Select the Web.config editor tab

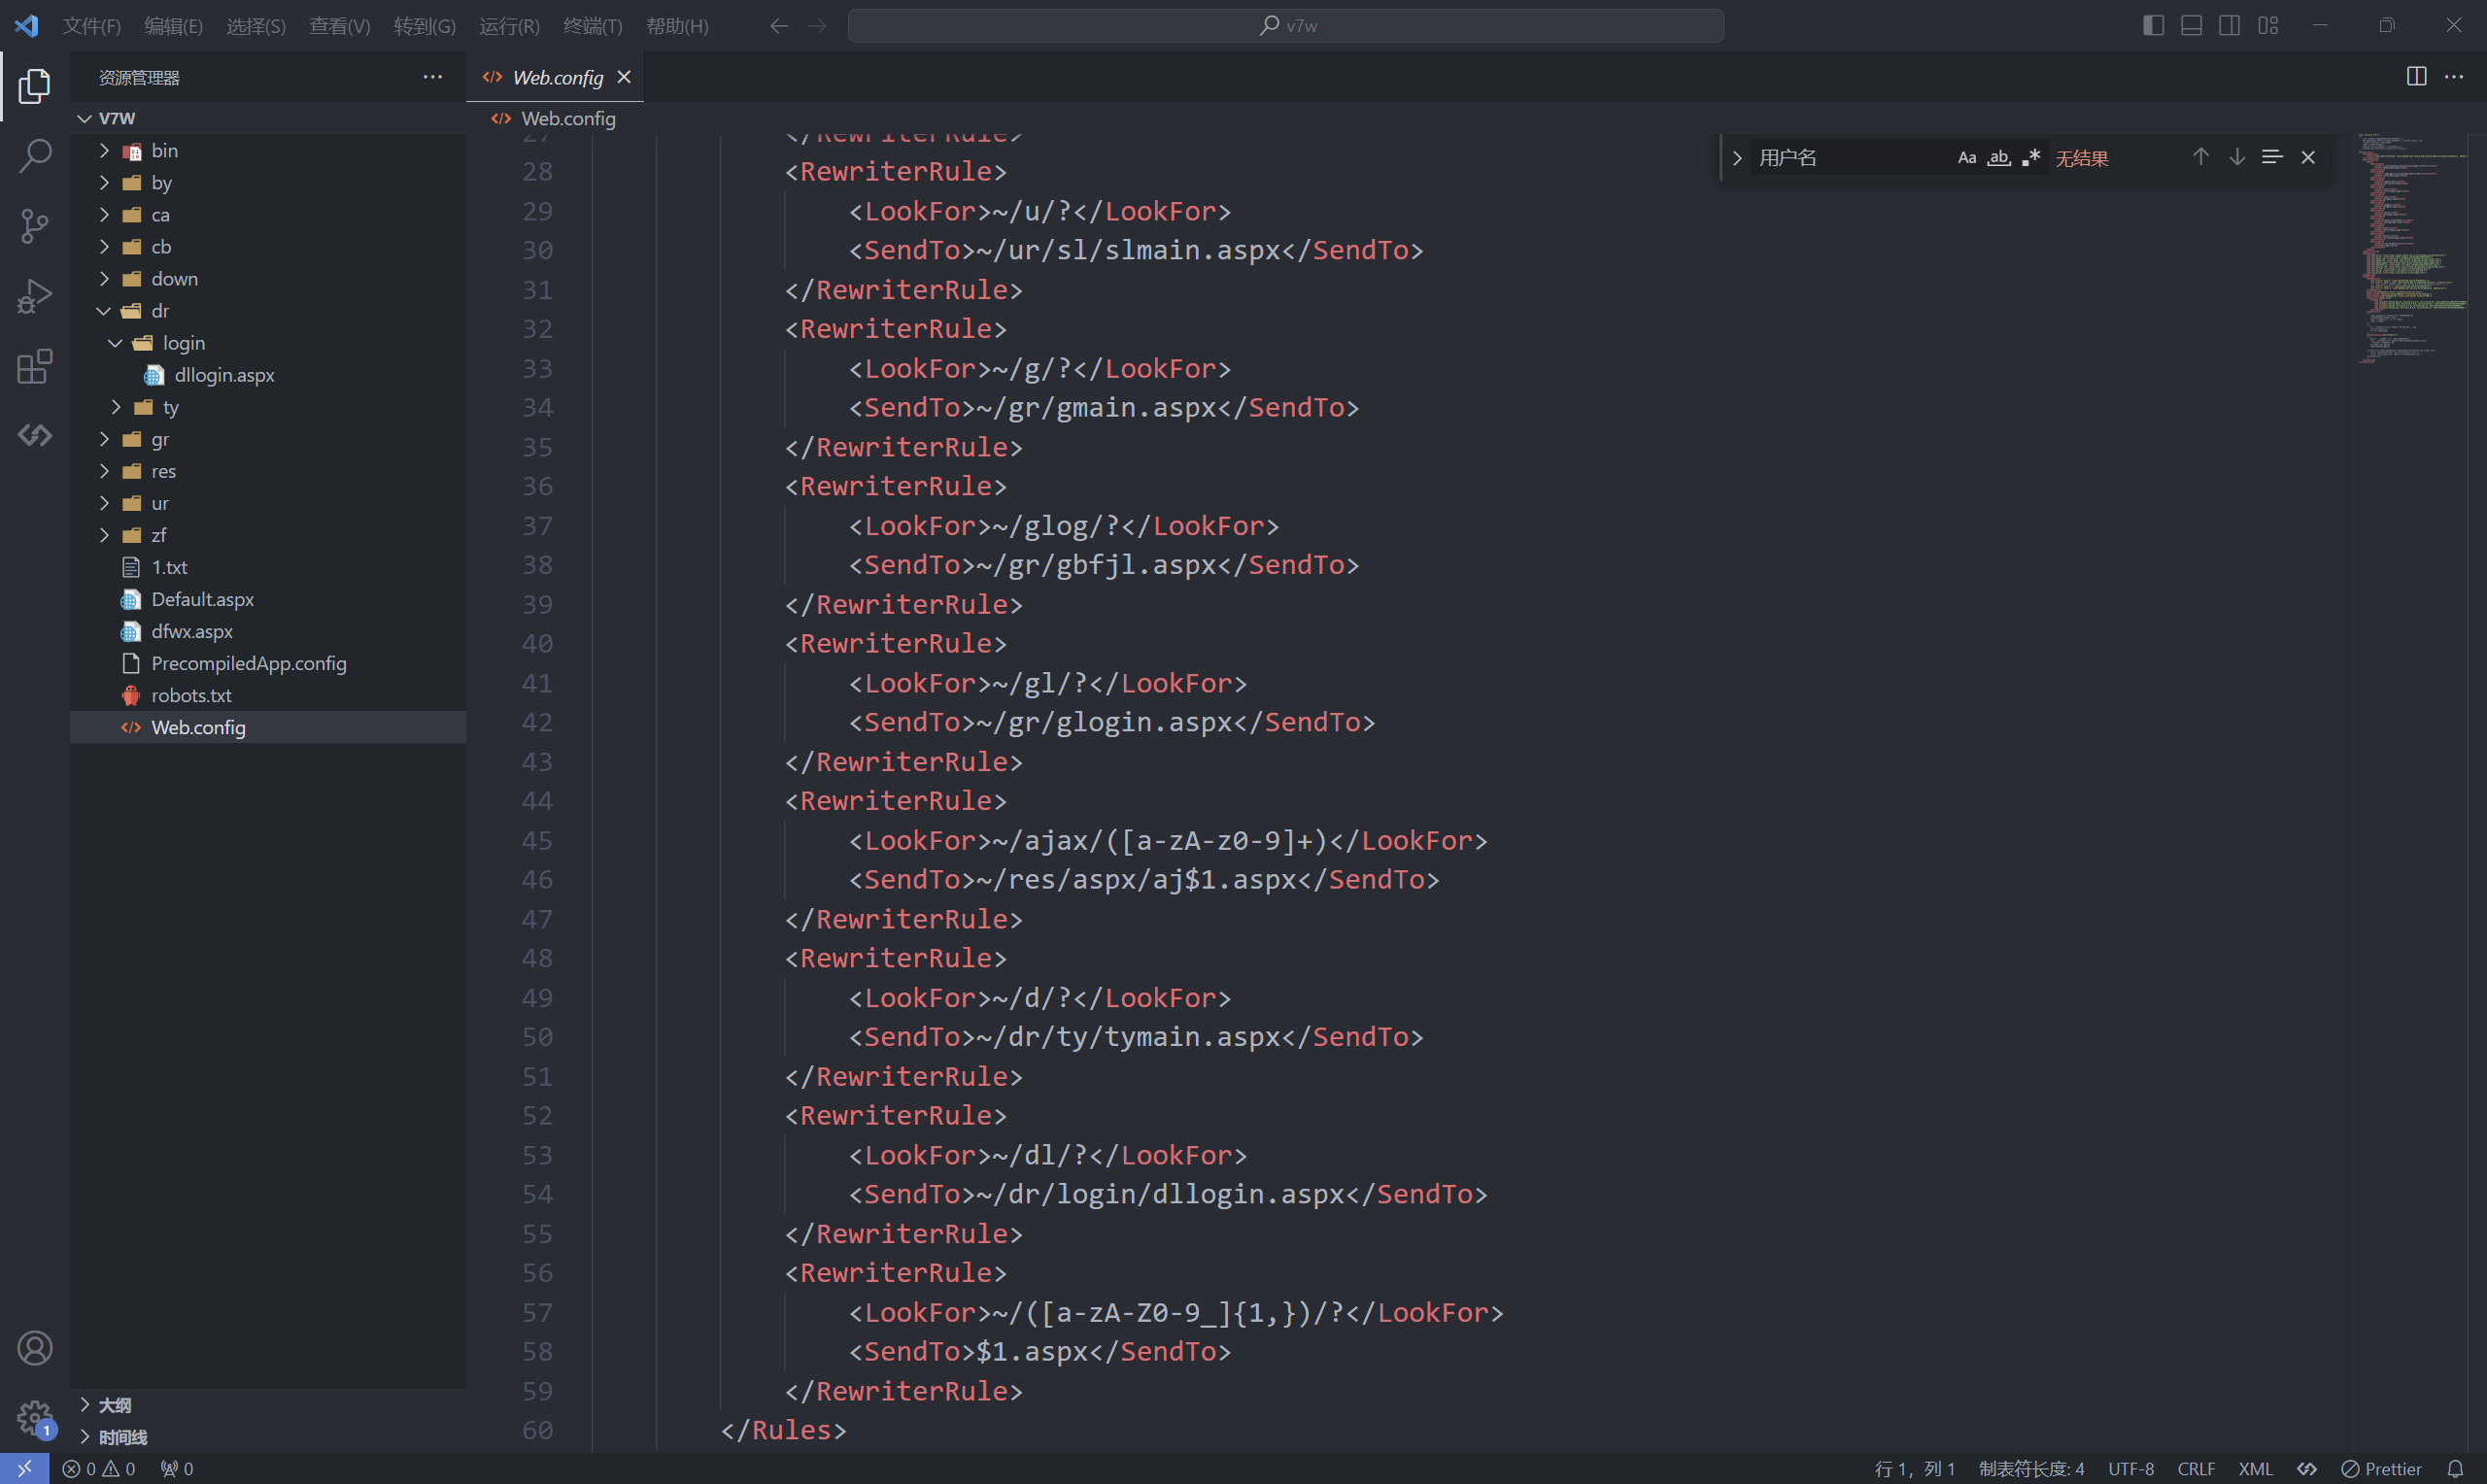[x=557, y=77]
